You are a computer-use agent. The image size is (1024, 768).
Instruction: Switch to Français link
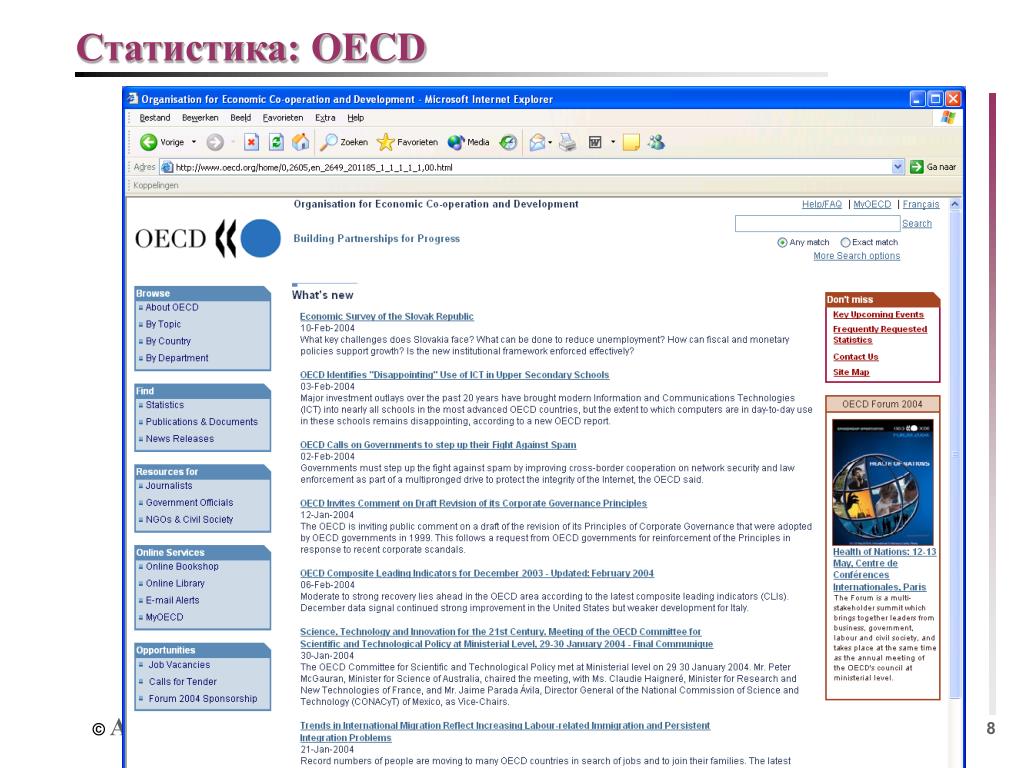pyautogui.click(x=921, y=204)
